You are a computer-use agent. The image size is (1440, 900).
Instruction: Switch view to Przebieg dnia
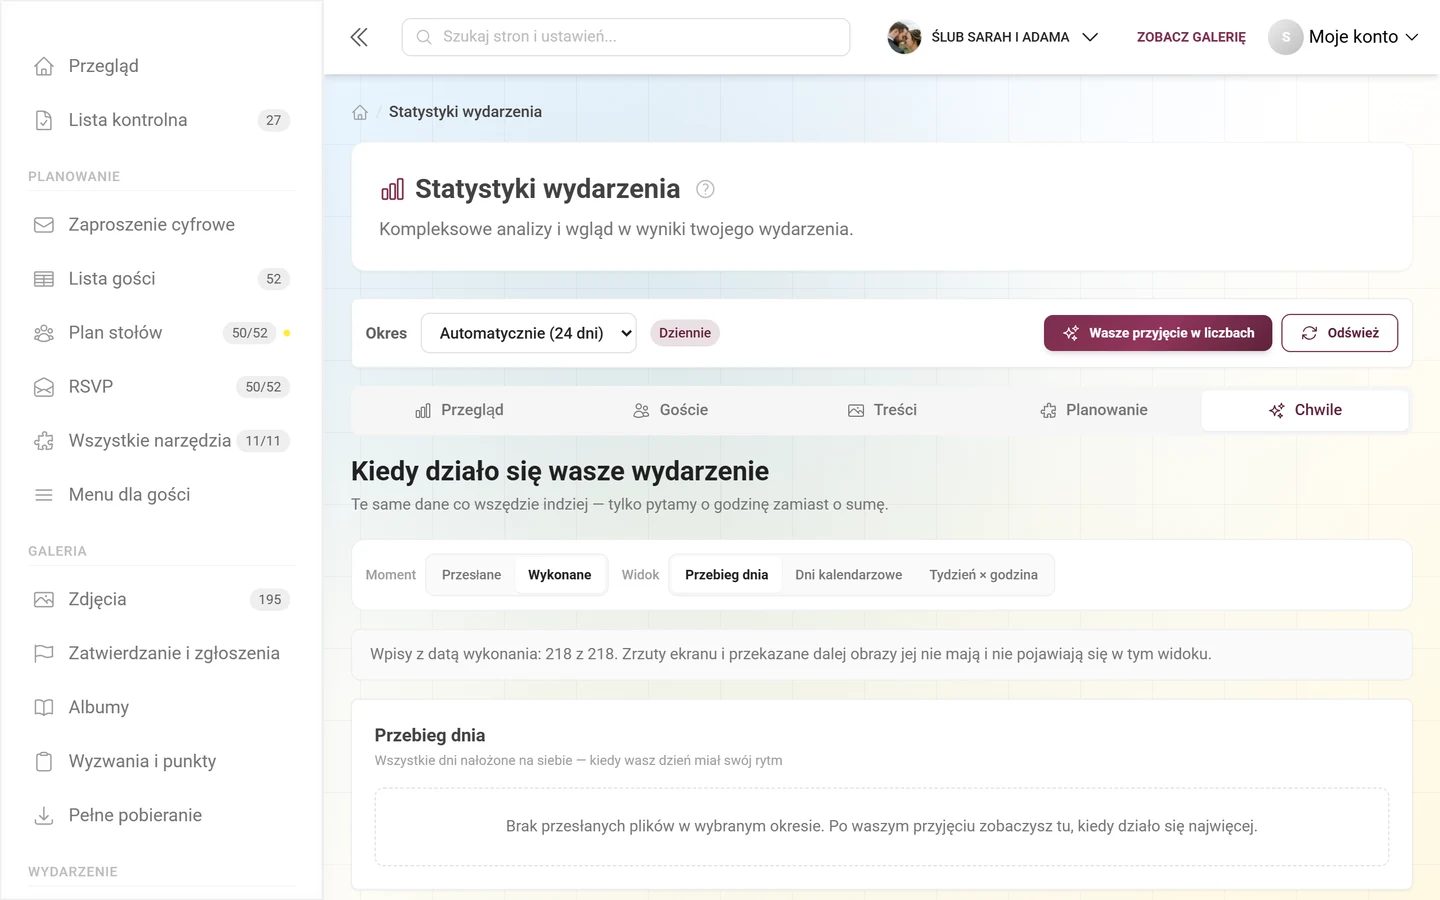tap(727, 575)
